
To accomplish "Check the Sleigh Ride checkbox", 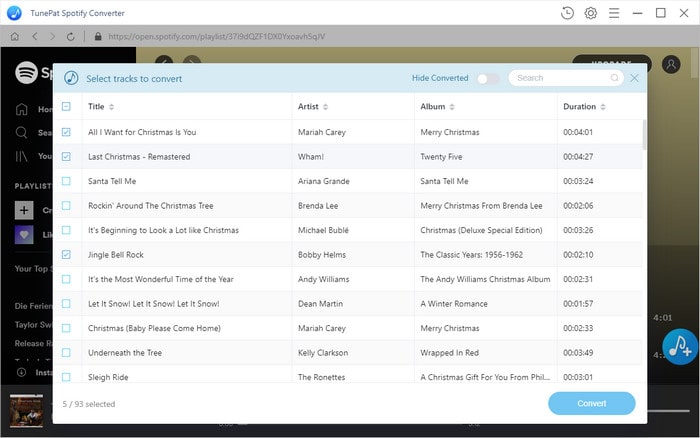I will tap(66, 377).
